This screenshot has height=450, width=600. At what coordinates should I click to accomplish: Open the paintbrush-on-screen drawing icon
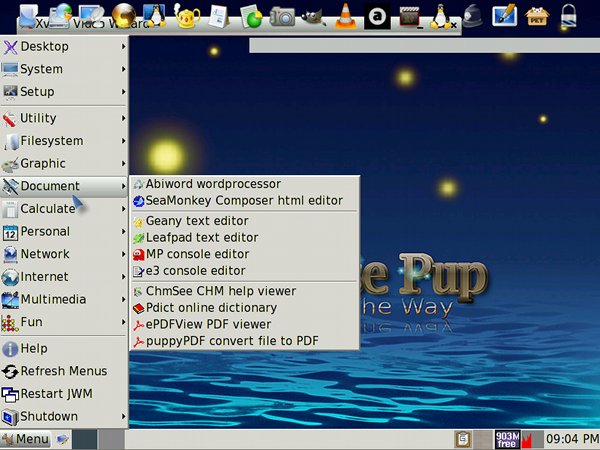[504, 16]
